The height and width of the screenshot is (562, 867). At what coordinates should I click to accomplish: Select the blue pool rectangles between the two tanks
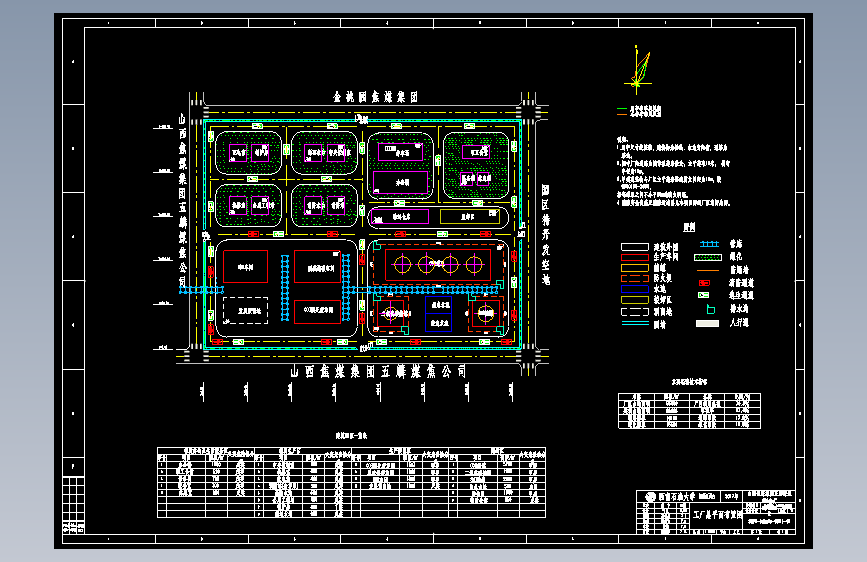point(438,314)
